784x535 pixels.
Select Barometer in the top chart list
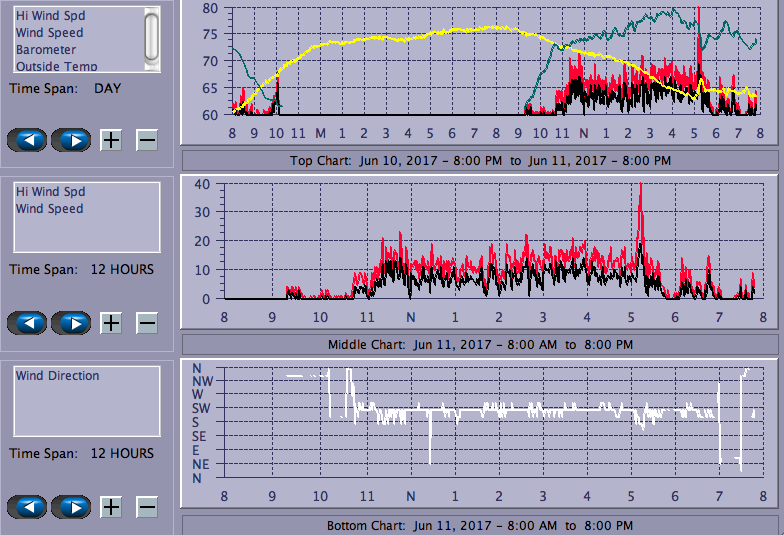pos(46,50)
